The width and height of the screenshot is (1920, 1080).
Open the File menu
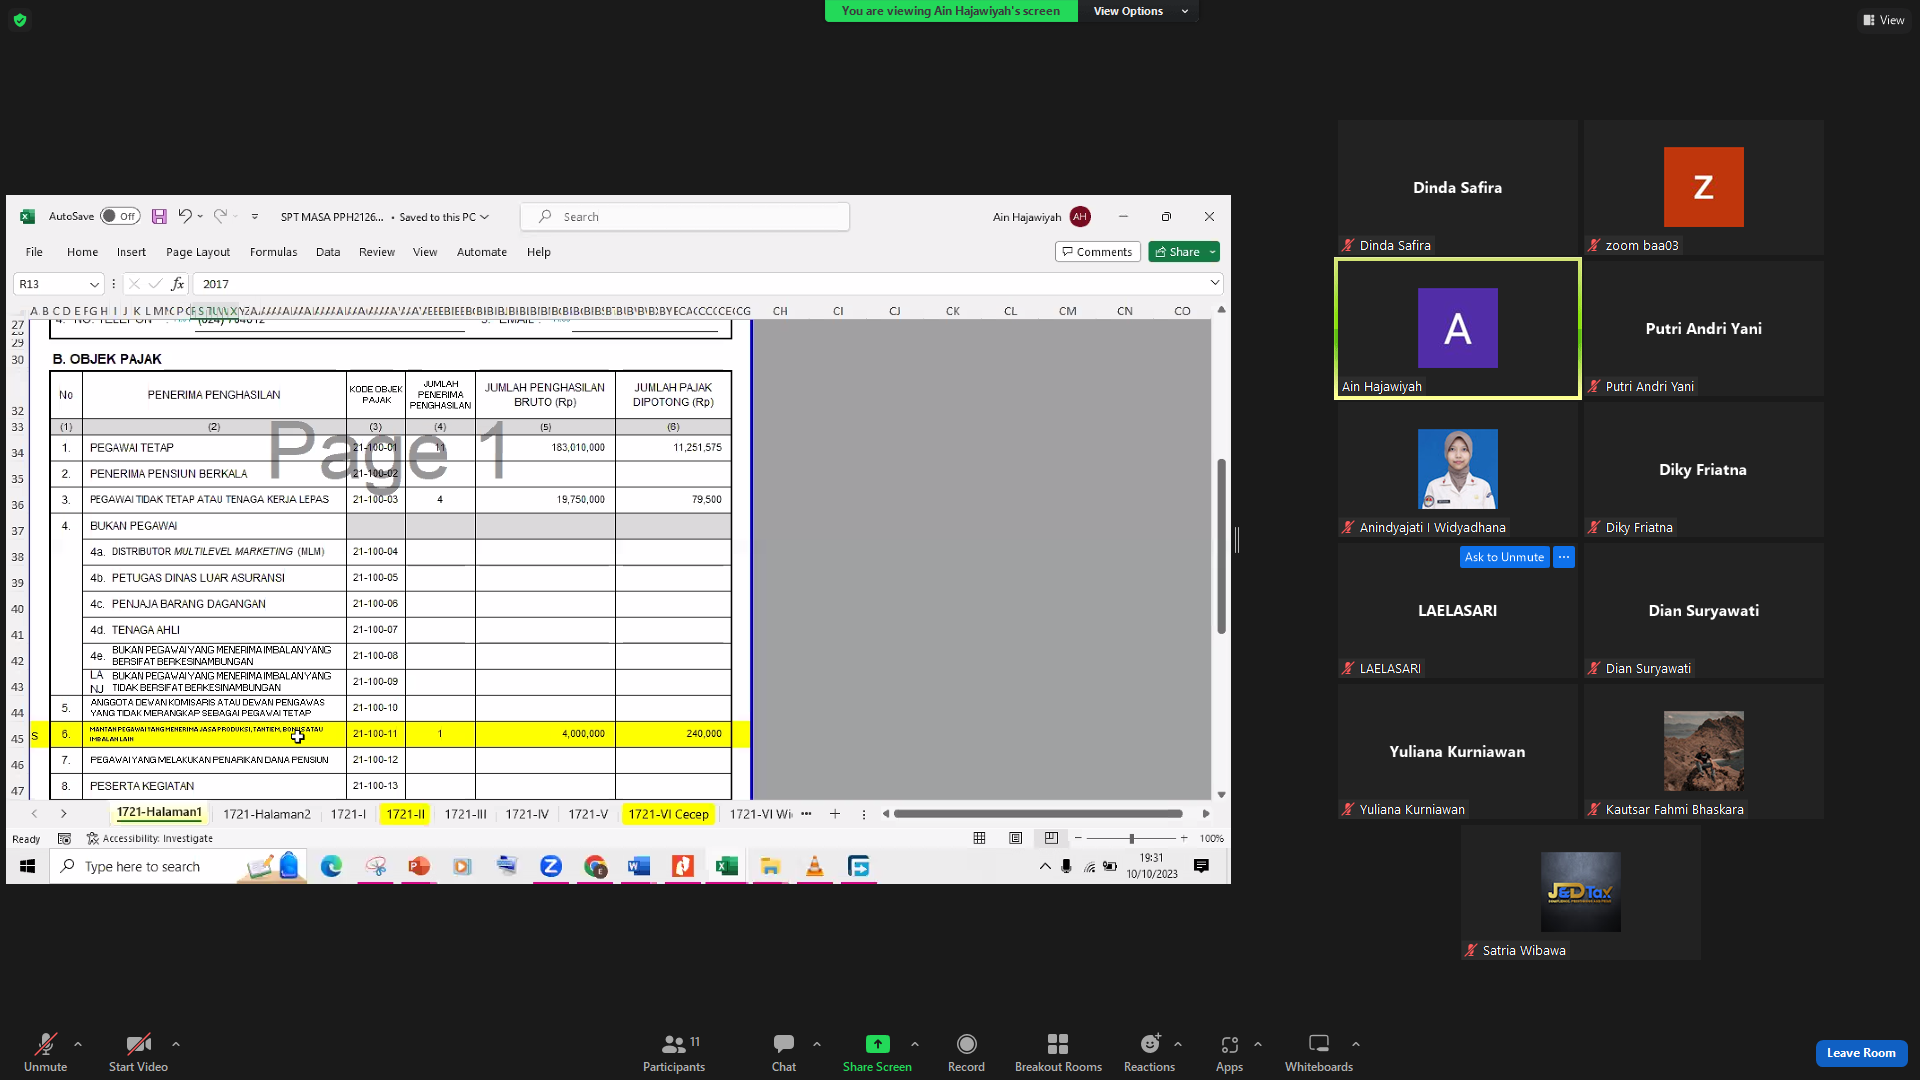click(x=34, y=252)
